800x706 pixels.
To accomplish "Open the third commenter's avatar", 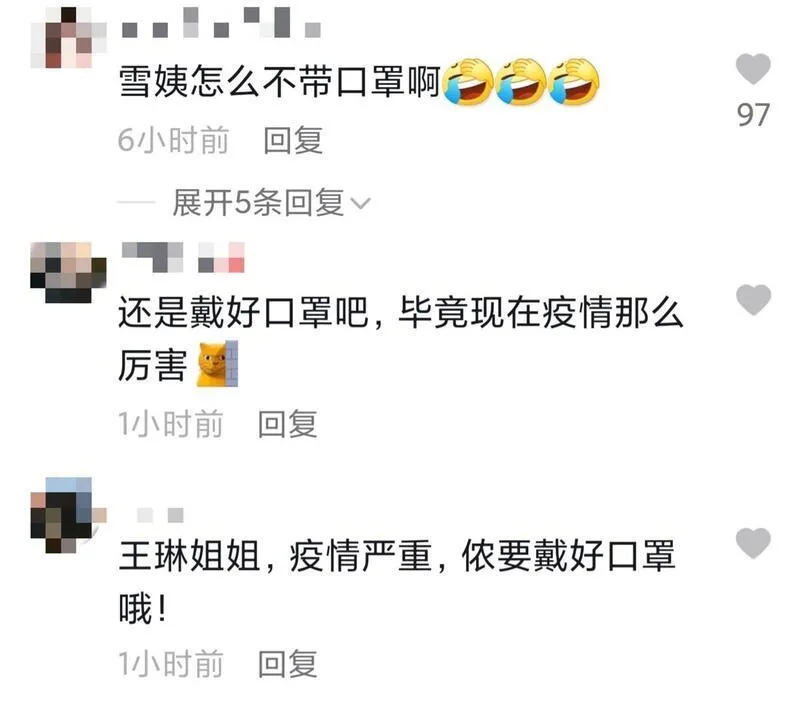I will pos(68,515).
